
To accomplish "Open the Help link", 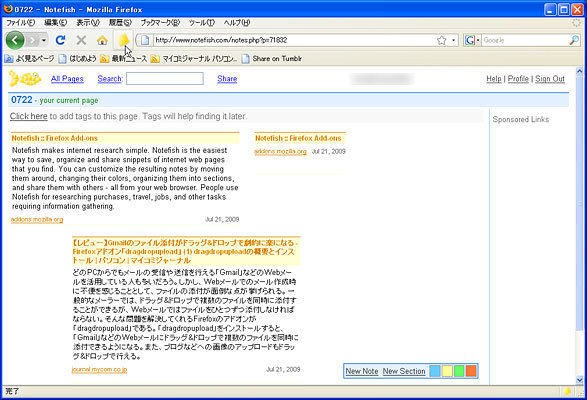I will click(x=493, y=79).
